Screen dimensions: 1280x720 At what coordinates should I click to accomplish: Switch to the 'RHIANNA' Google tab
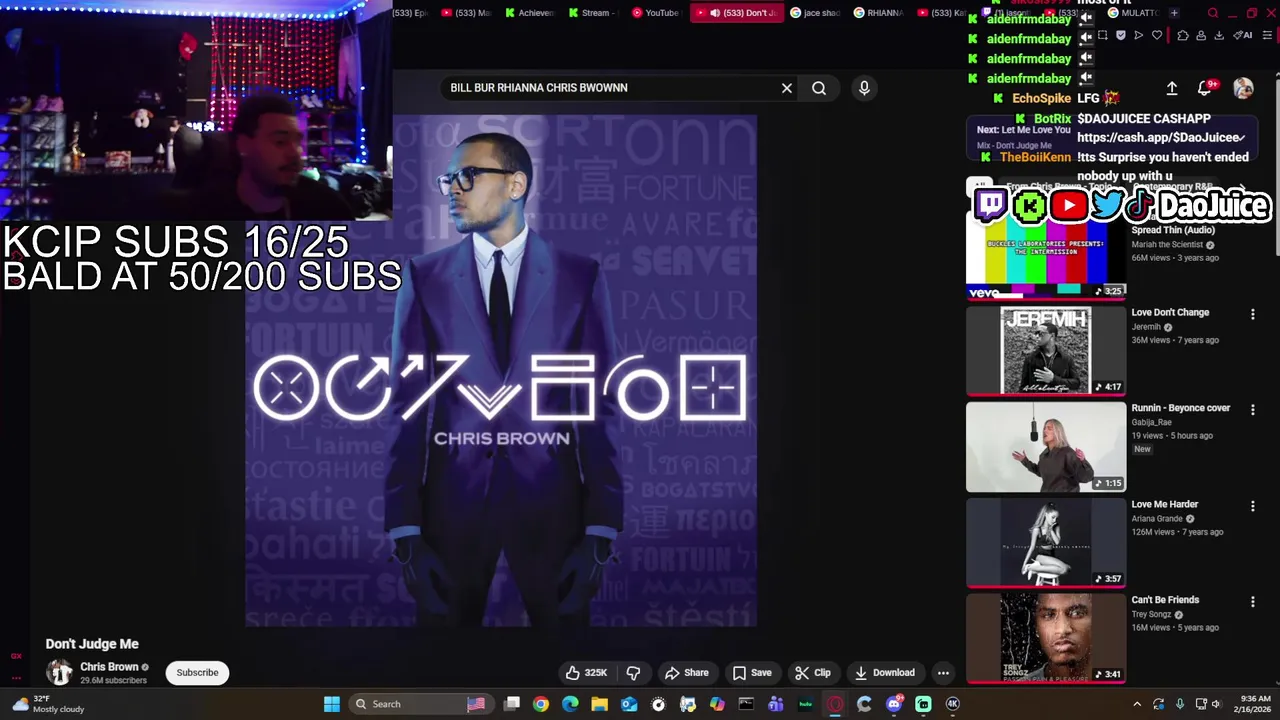[x=878, y=13]
